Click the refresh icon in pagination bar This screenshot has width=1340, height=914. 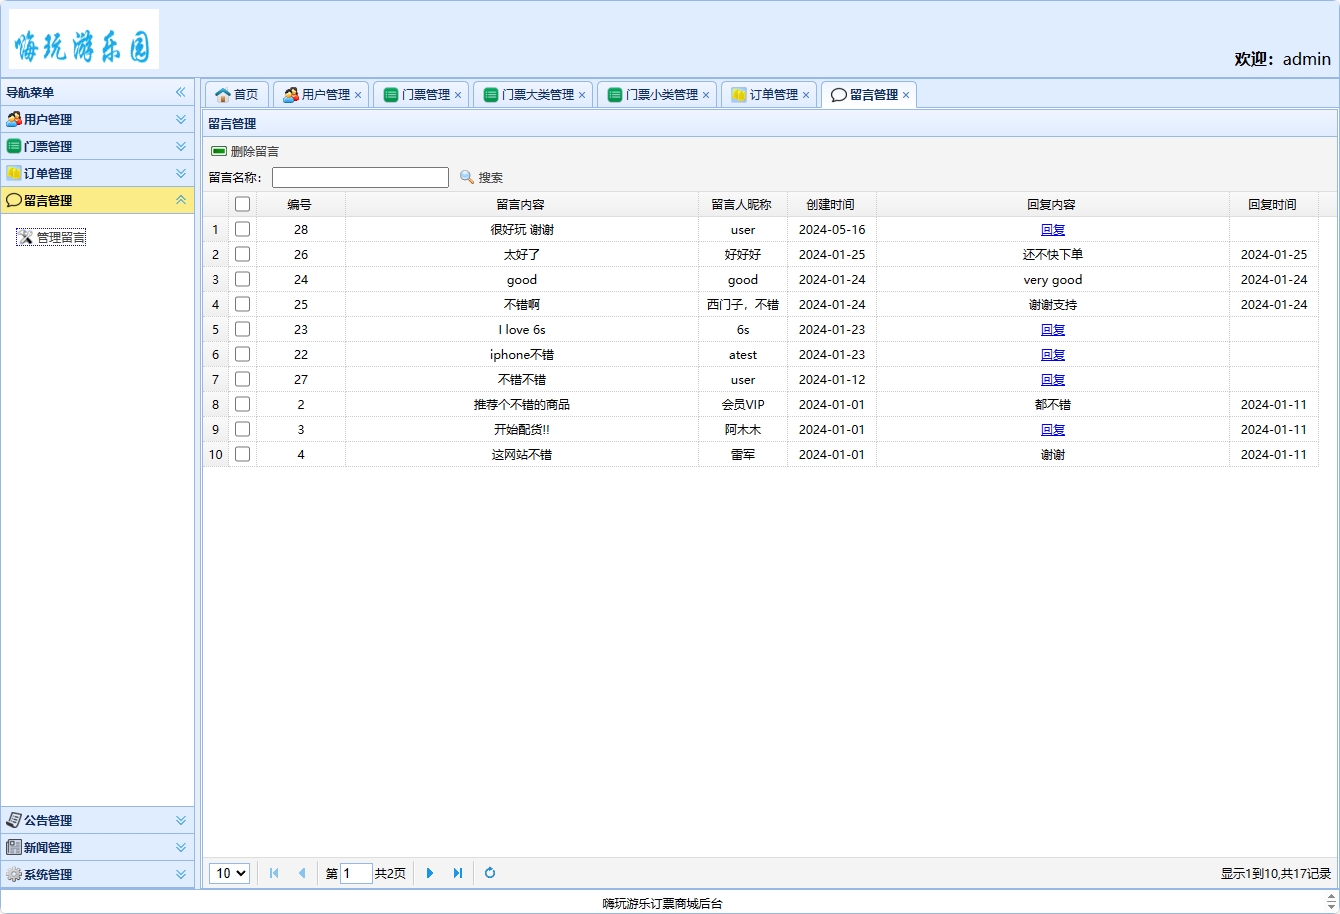[x=490, y=873]
